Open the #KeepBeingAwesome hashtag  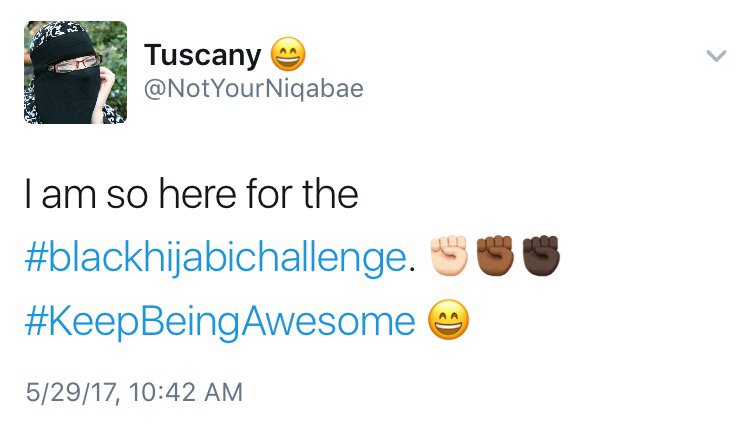click(x=219, y=321)
